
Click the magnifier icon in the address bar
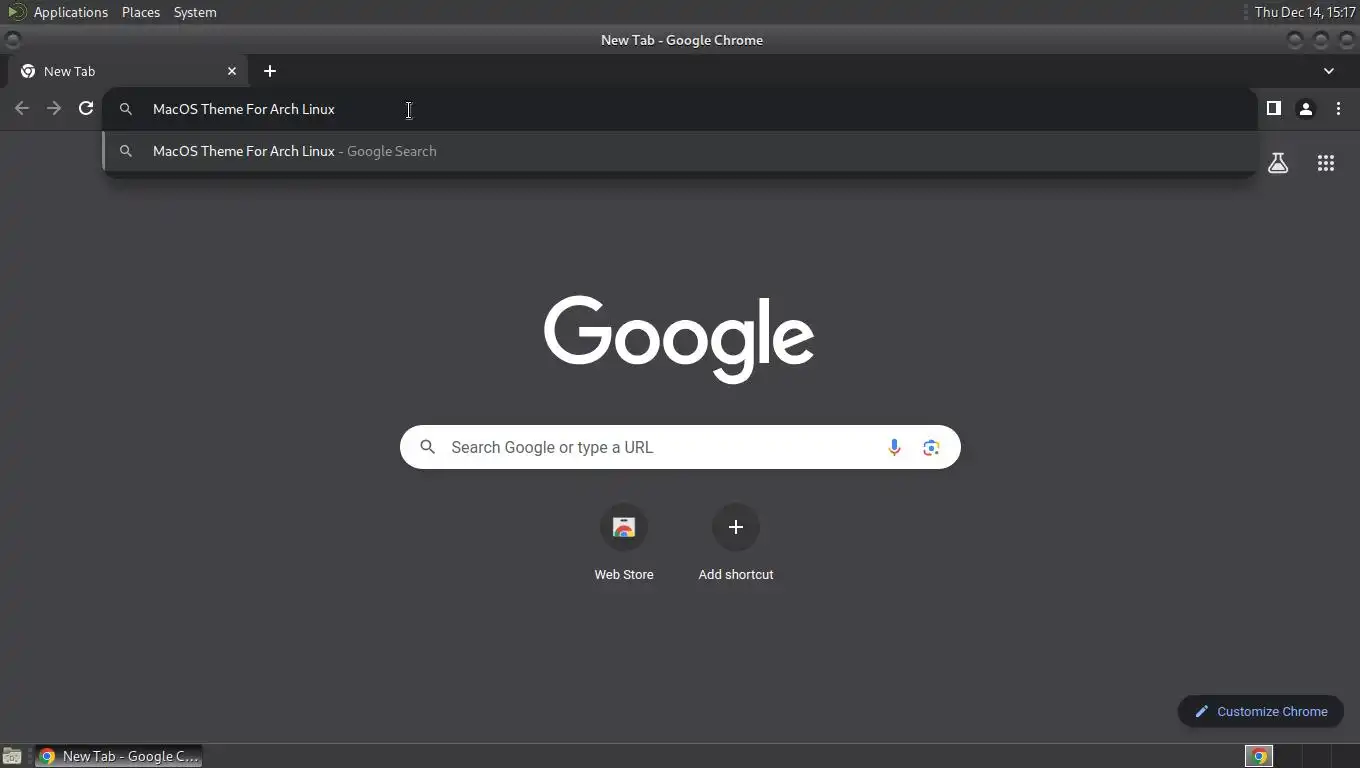(126, 109)
